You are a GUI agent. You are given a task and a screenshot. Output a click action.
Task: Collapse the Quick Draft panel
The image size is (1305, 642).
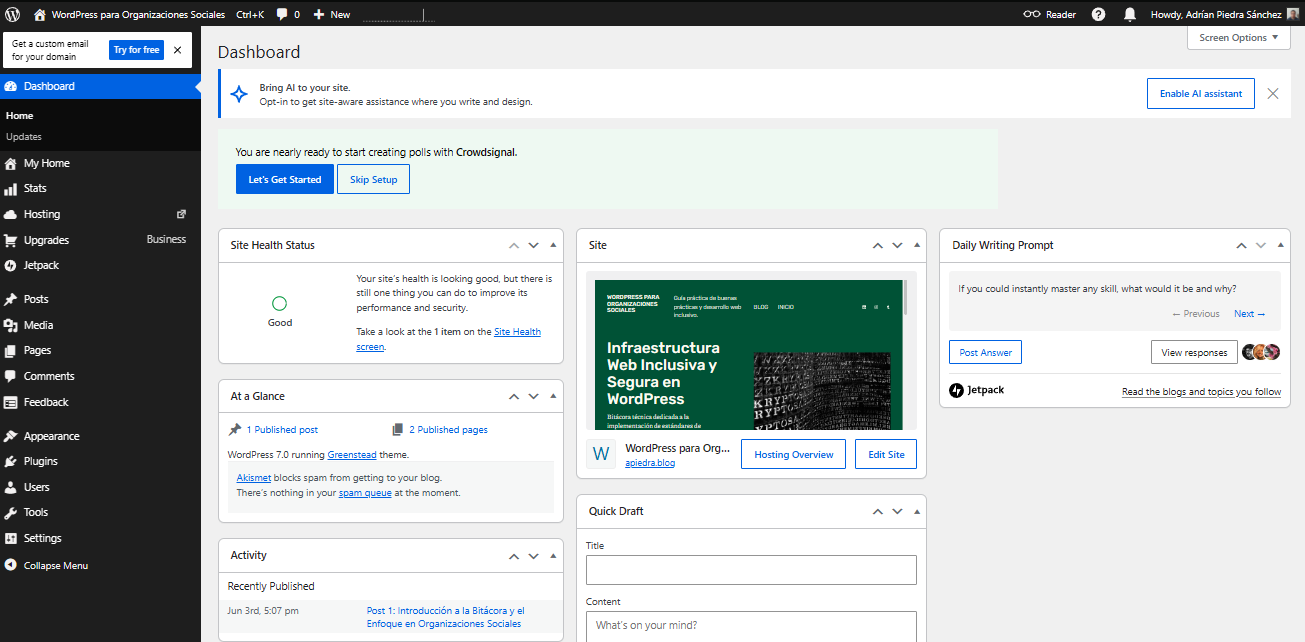pos(917,511)
